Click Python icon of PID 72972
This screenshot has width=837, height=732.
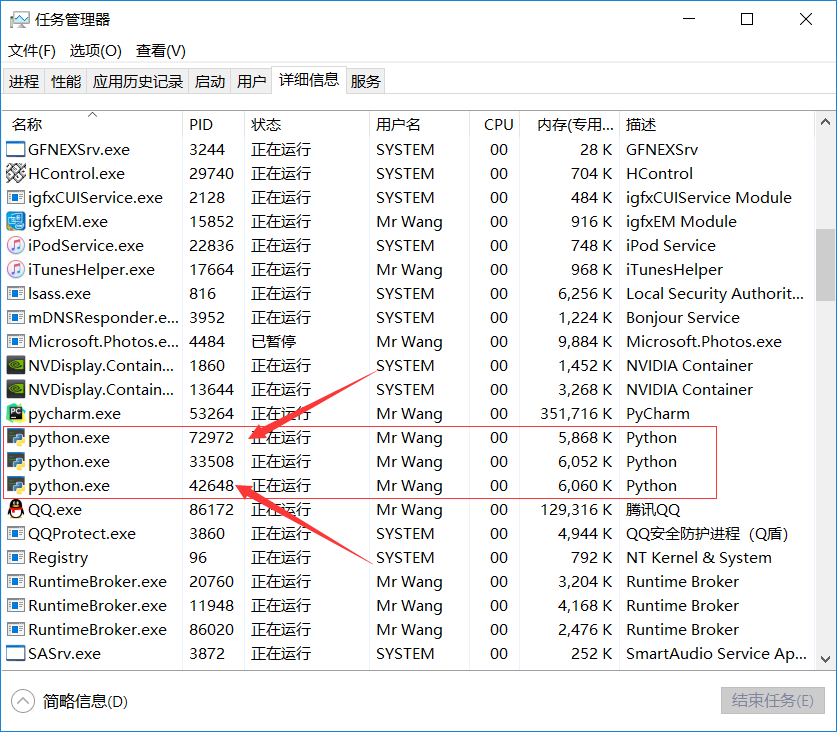[x=15, y=438]
